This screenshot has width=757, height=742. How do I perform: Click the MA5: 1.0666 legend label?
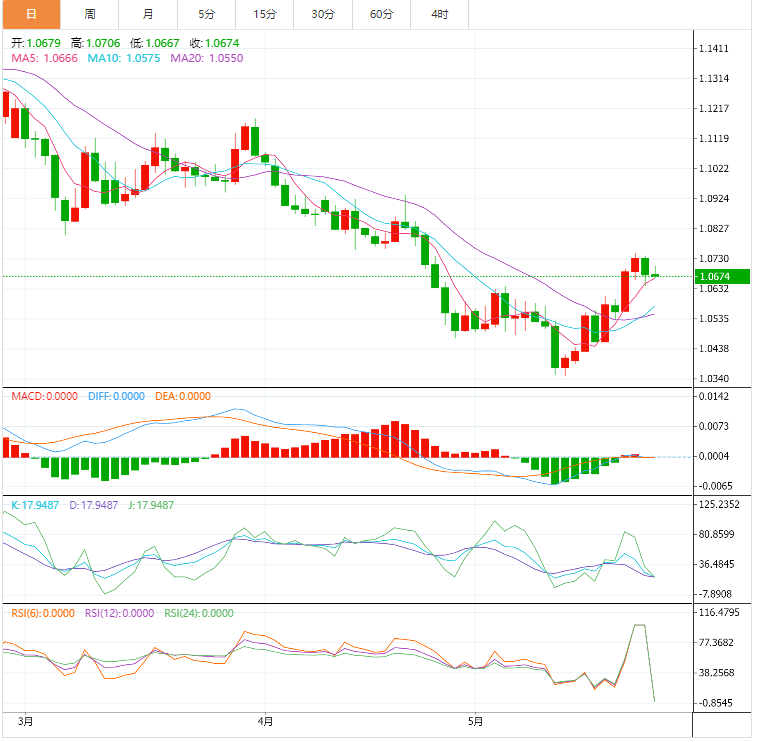click(44, 58)
